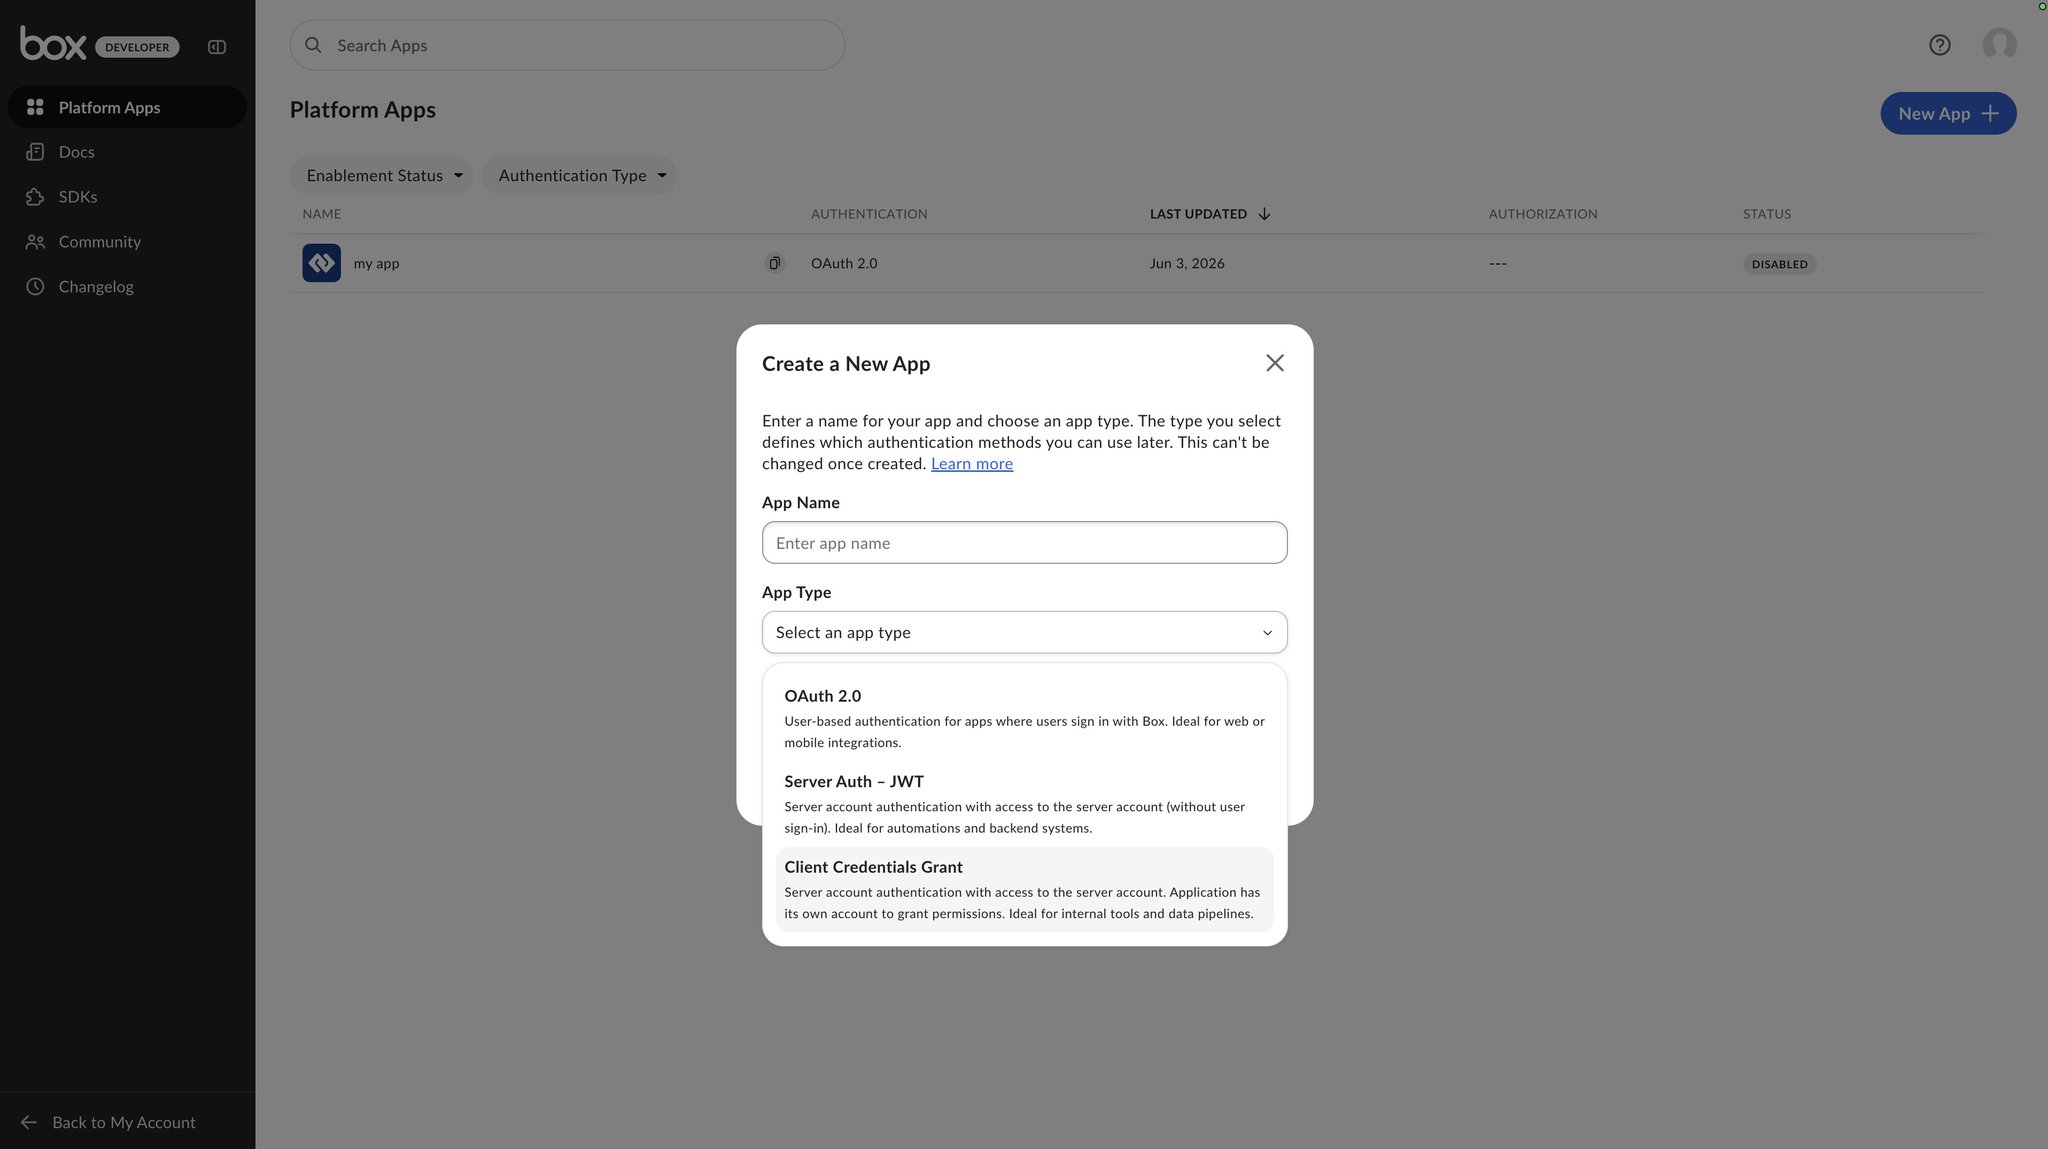Open Docs in sidebar
Viewport: 2048px width, 1149px height.
127,152
